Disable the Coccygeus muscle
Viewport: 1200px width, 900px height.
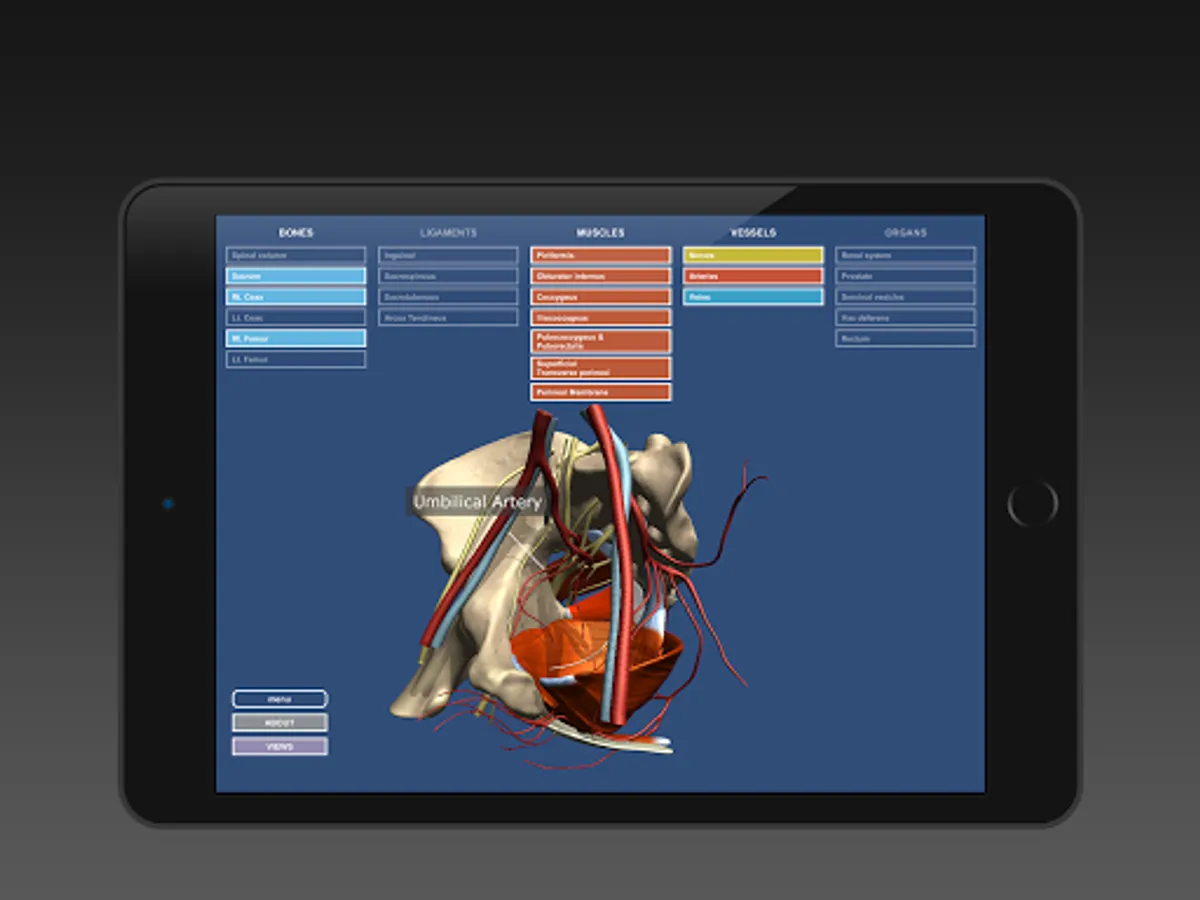[x=600, y=296]
